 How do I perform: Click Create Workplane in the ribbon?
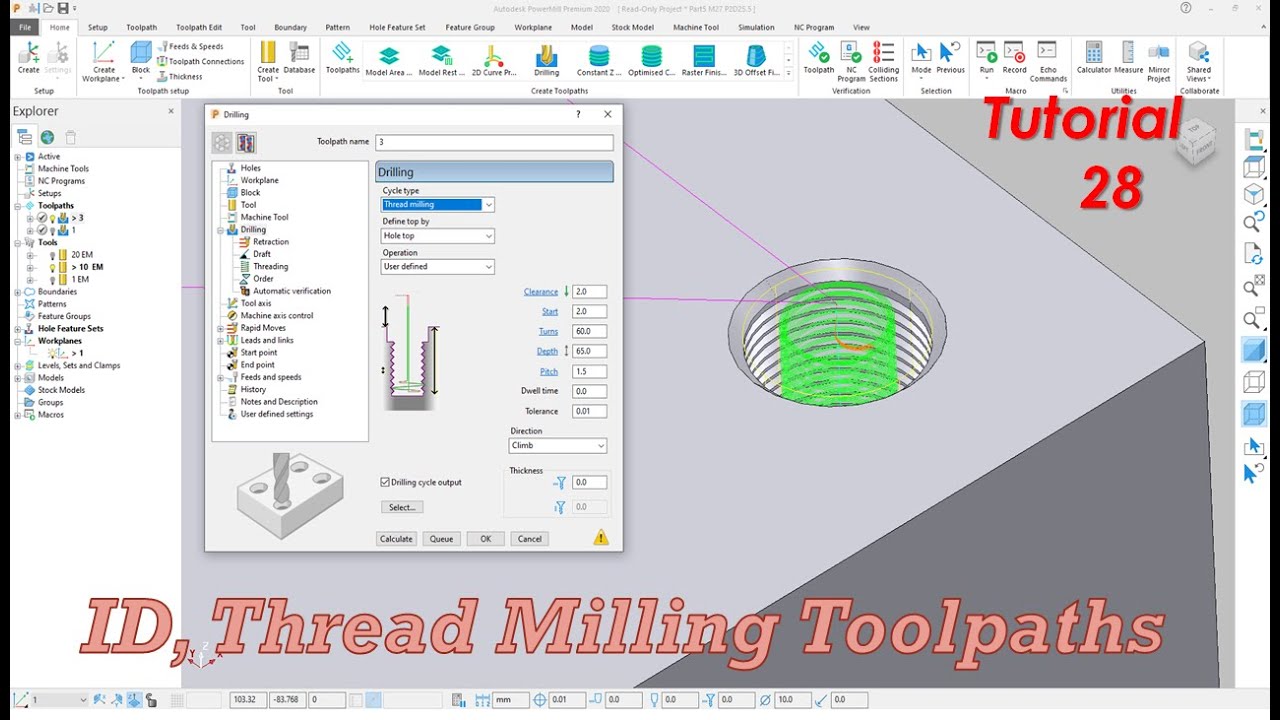(104, 61)
